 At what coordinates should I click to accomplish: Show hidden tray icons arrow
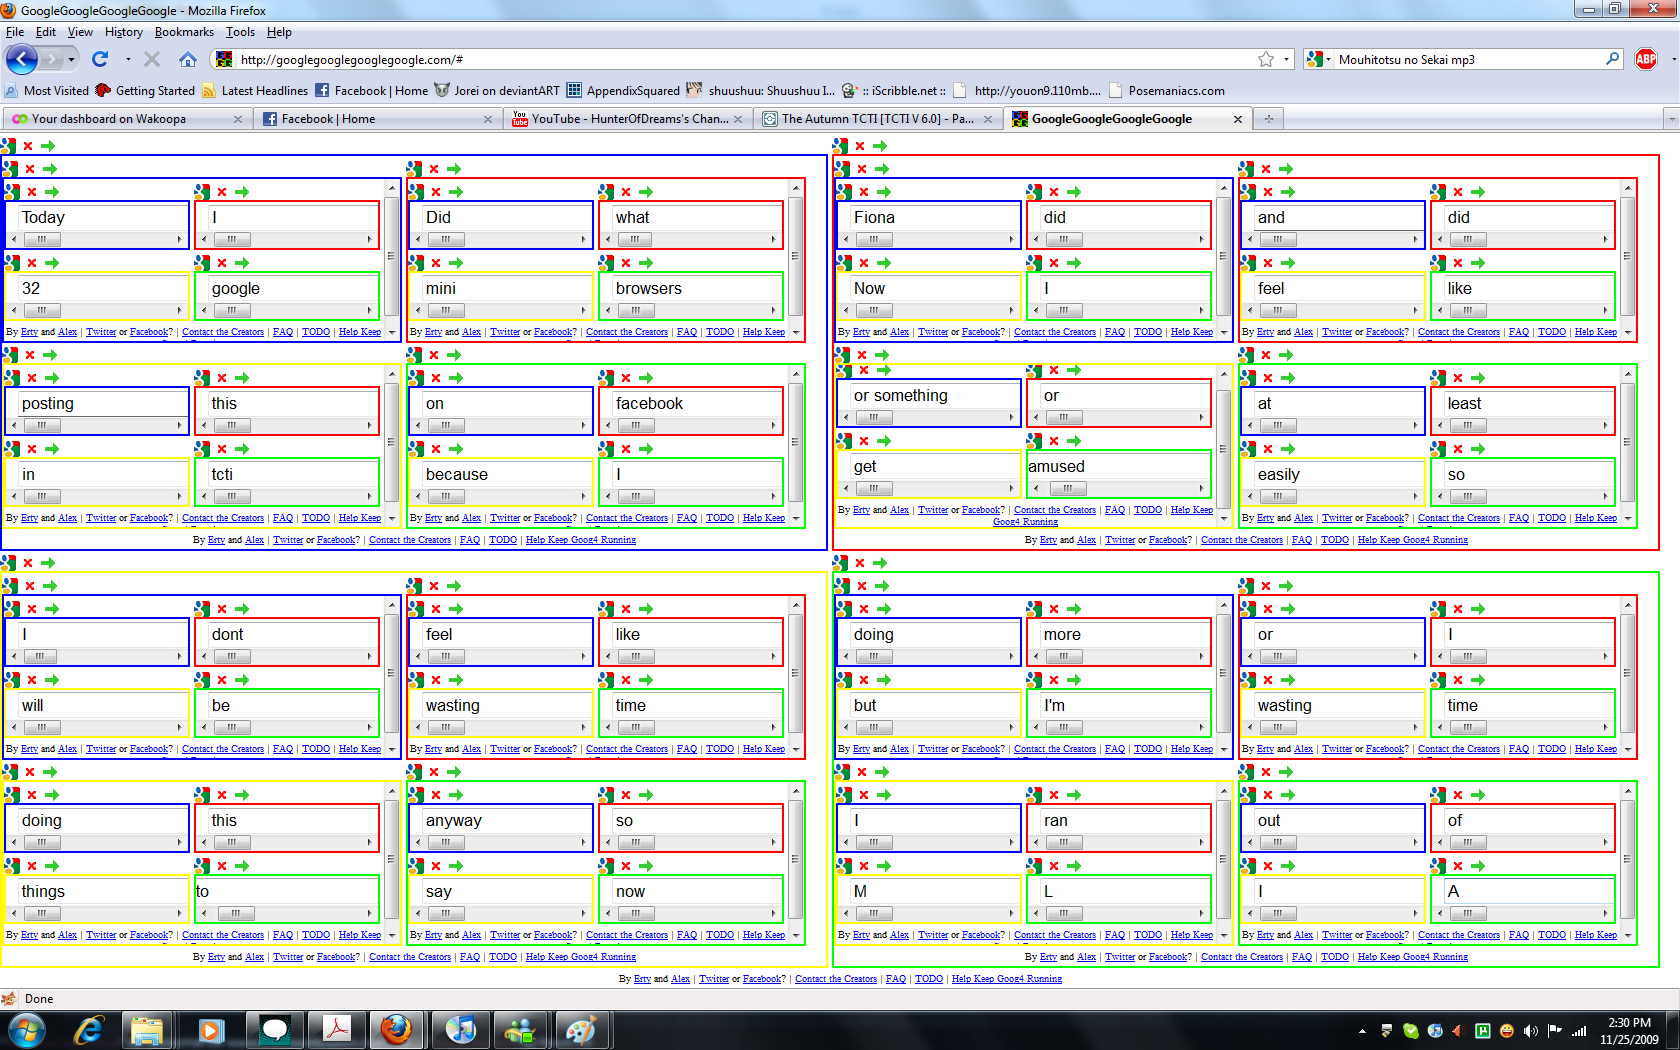[x=1362, y=1031]
